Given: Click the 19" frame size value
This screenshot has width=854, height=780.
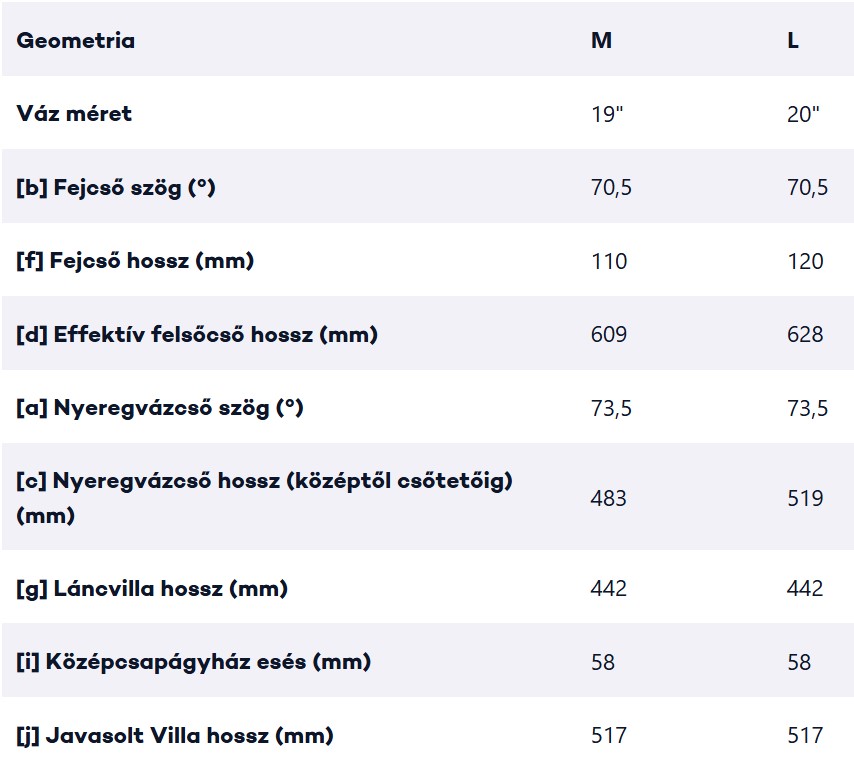Looking at the screenshot, I should [x=607, y=114].
